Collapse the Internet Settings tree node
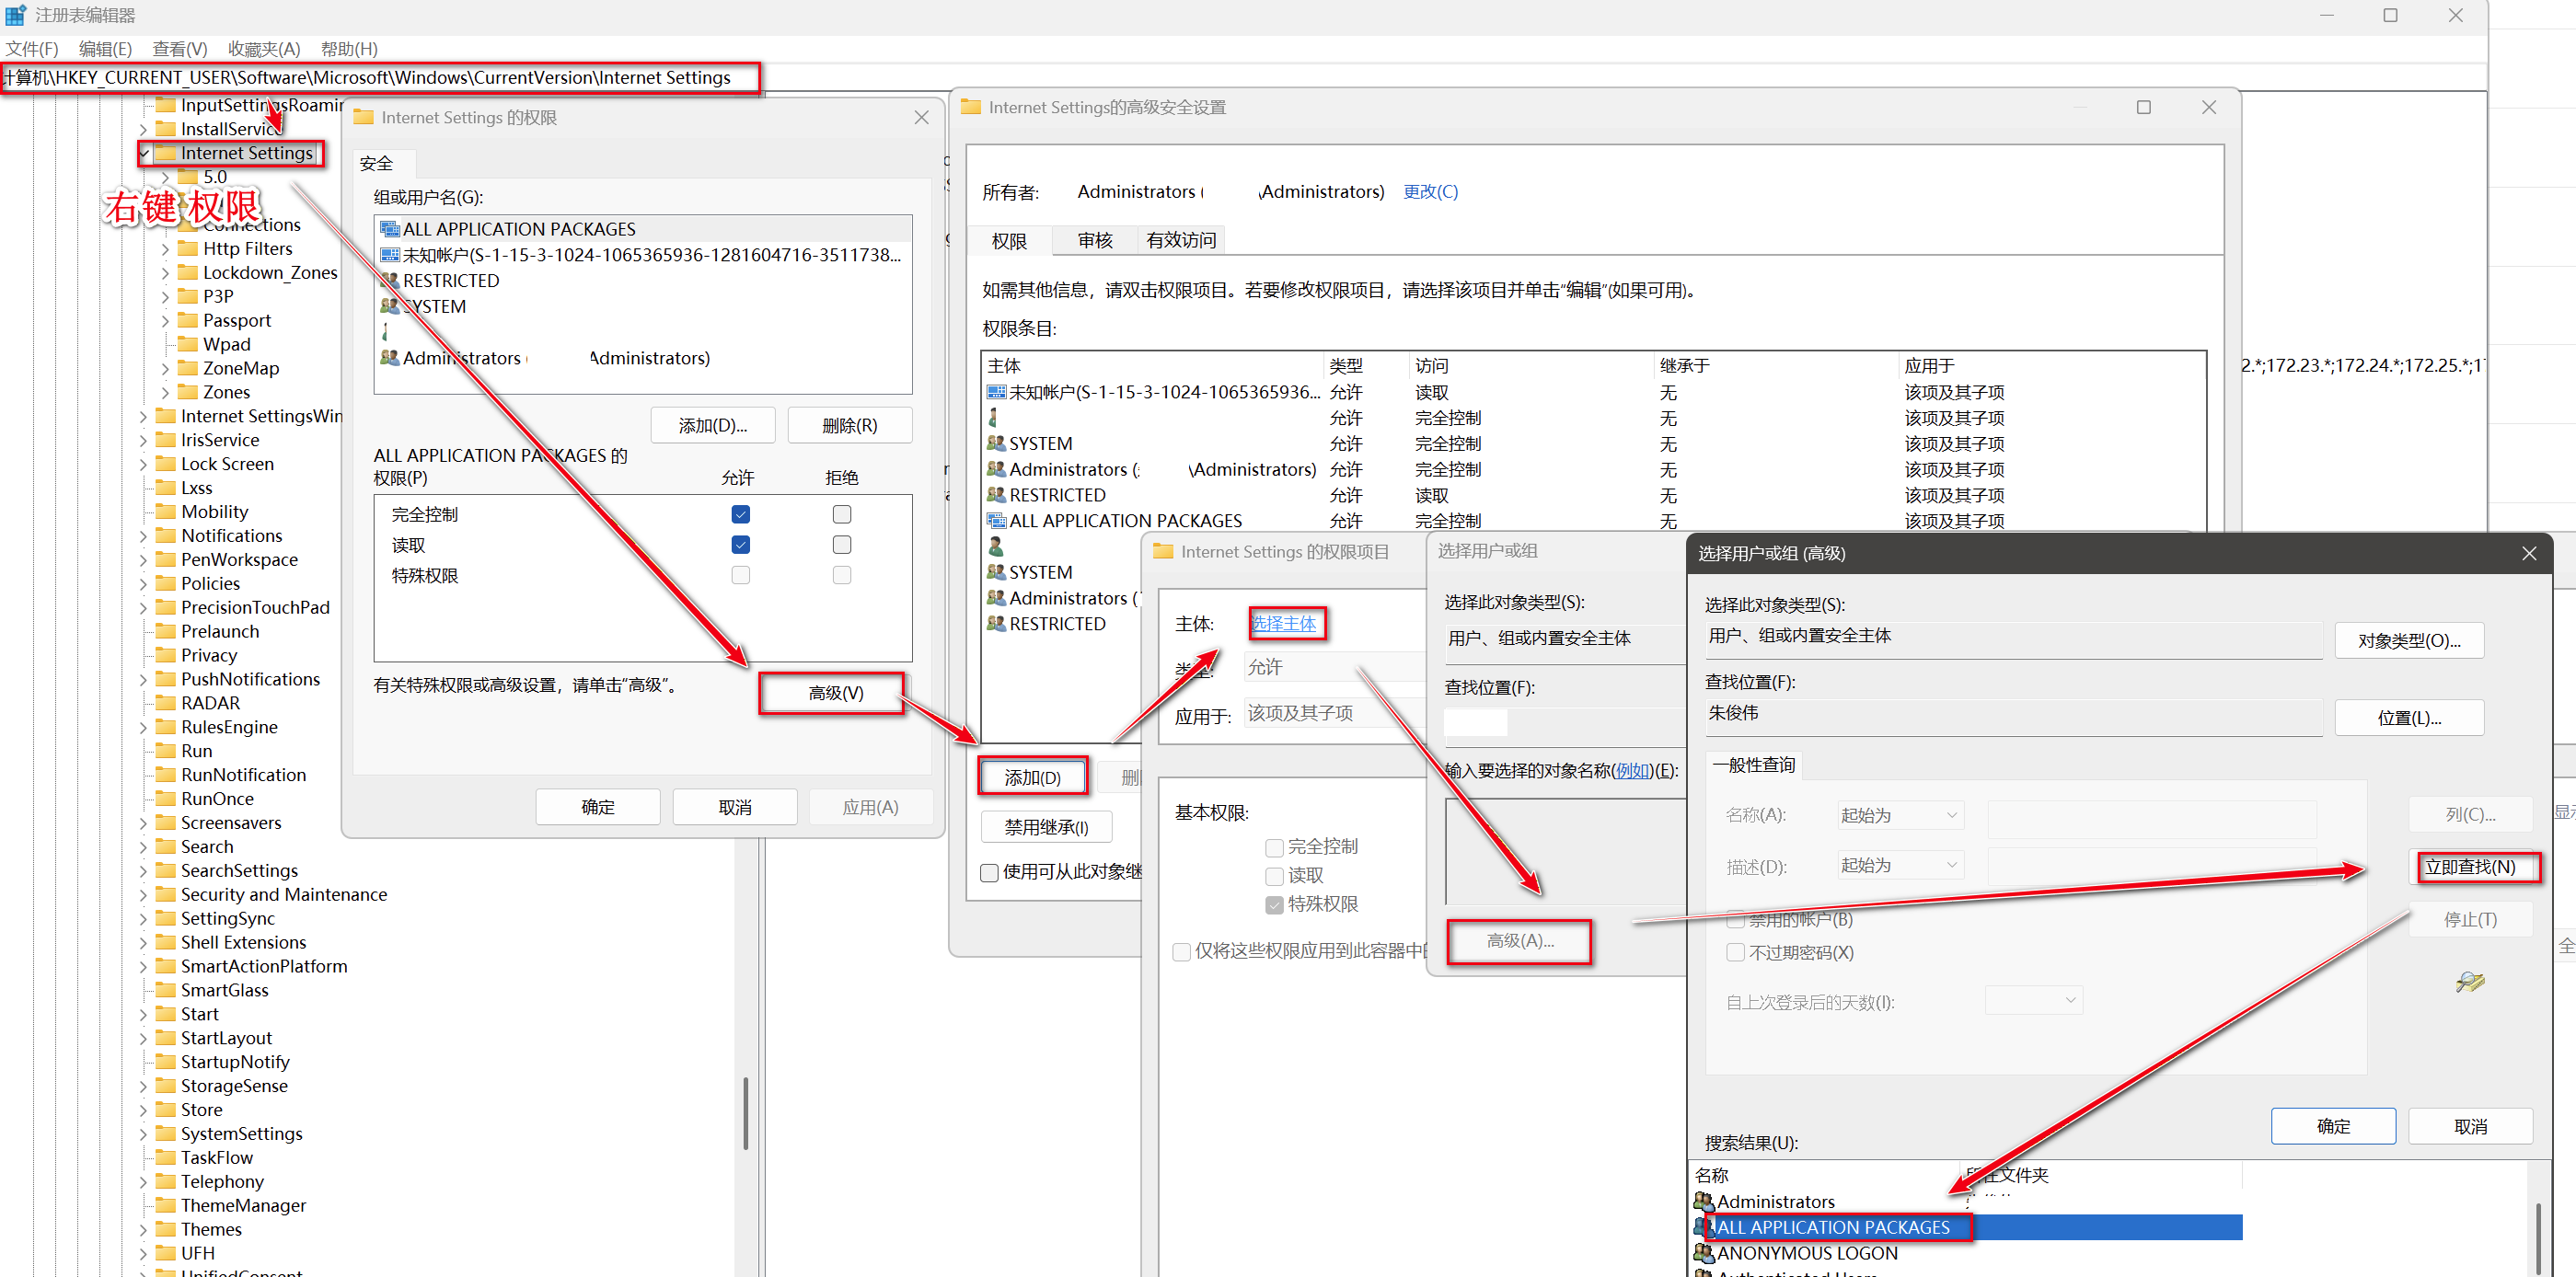This screenshot has width=2576, height=1277. 145,153
